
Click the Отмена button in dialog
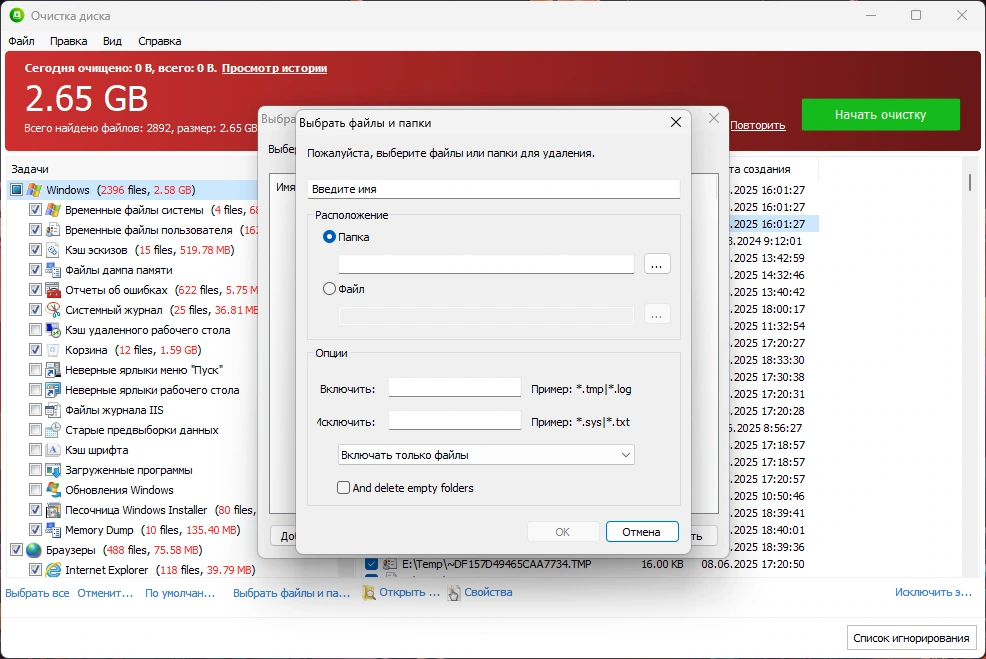pyautogui.click(x=642, y=531)
